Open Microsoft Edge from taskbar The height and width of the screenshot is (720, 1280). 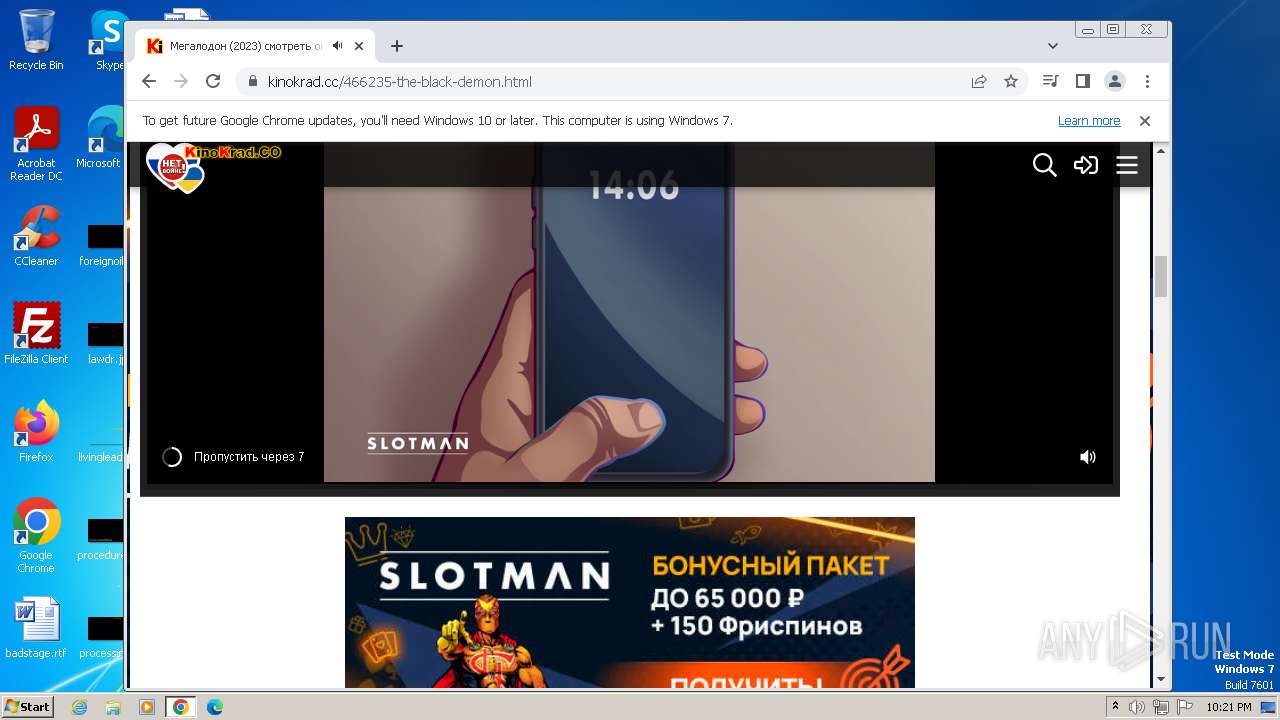215,707
